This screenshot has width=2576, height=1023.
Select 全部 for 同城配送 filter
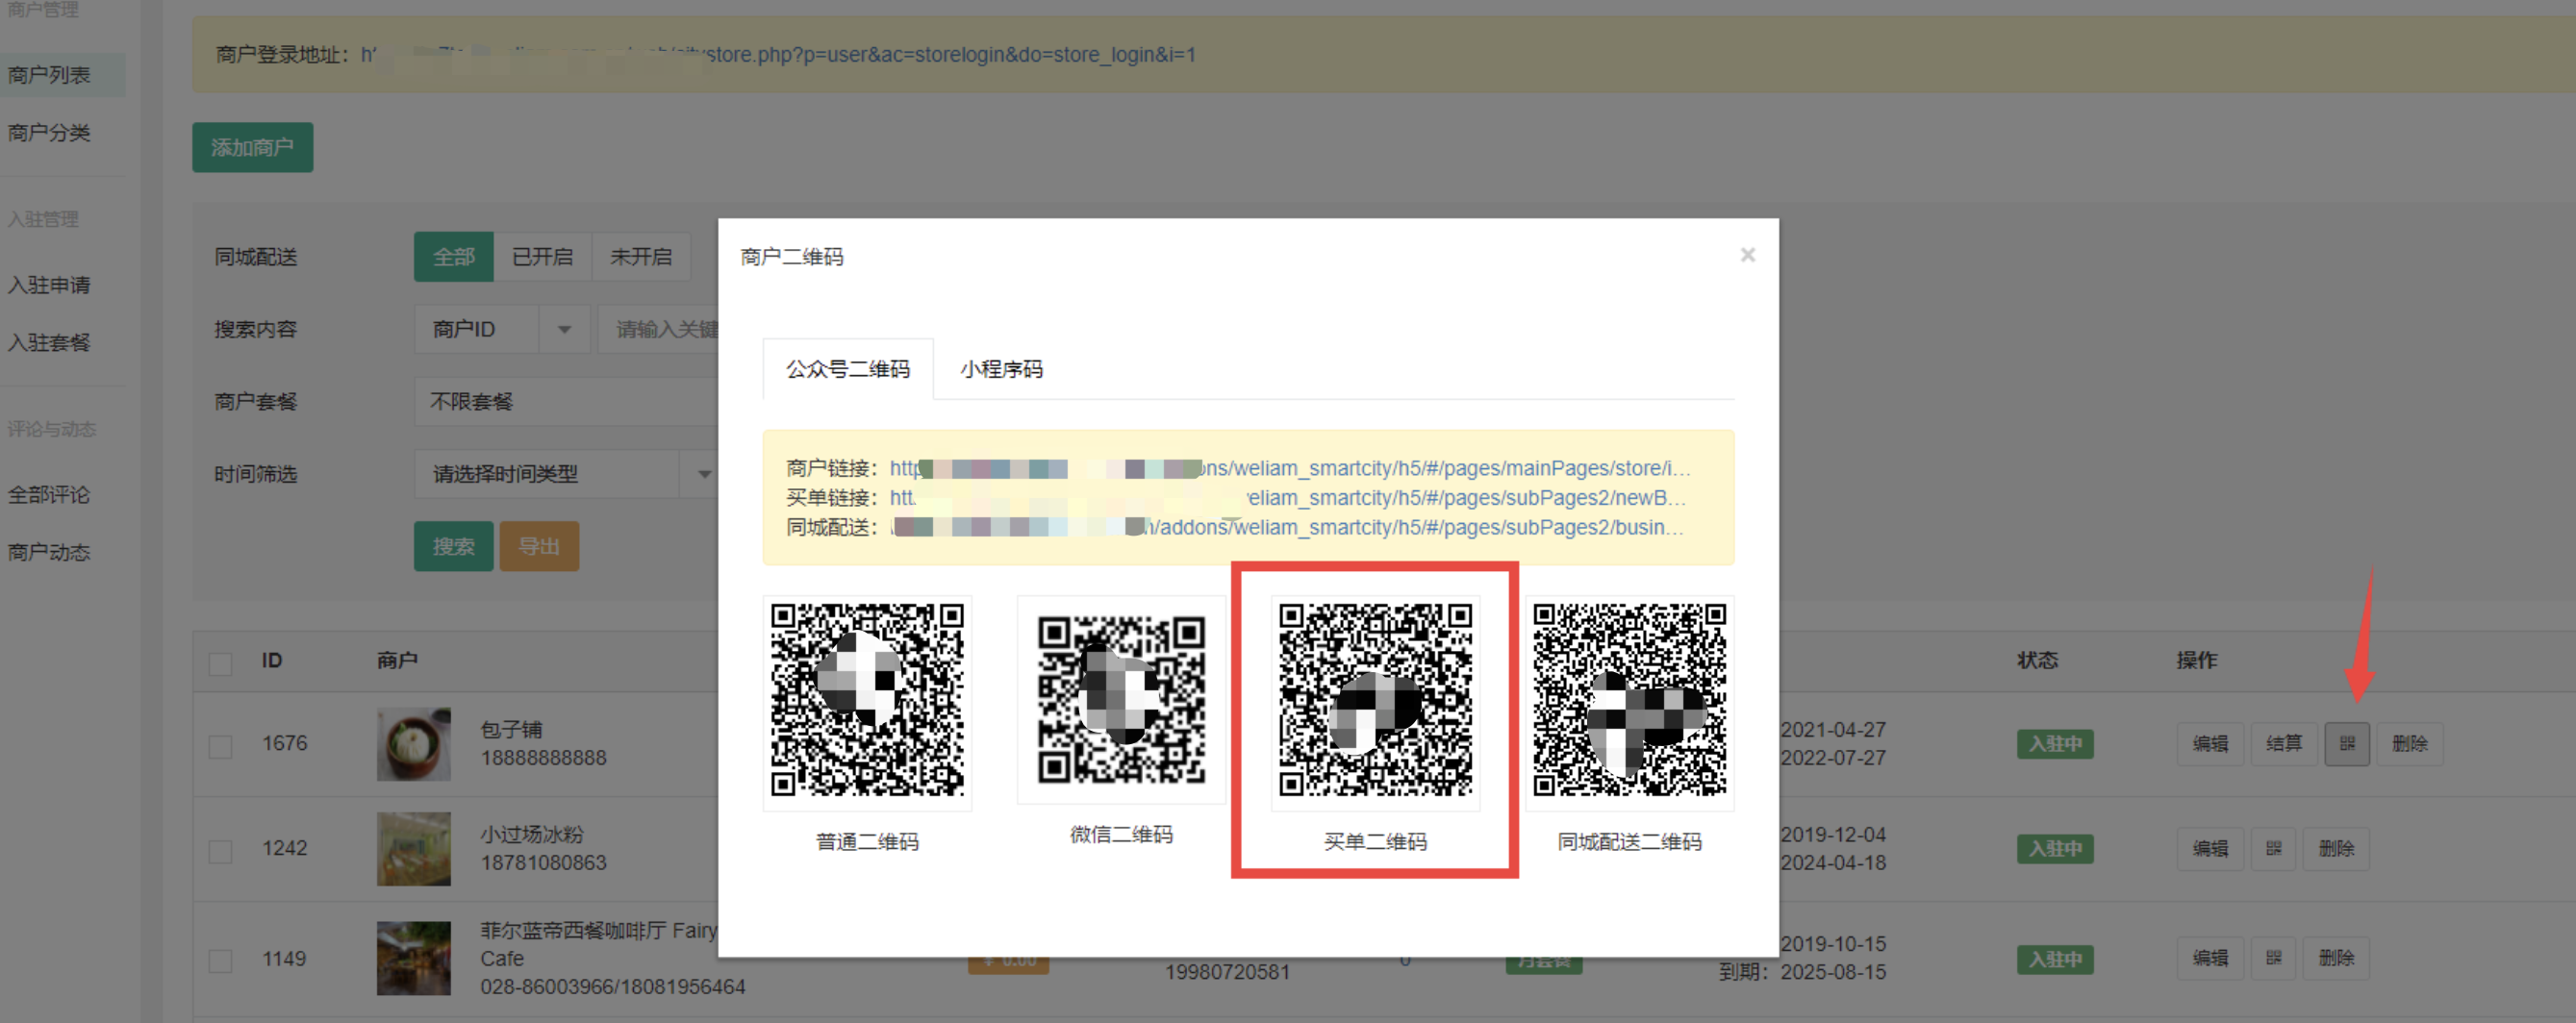point(453,257)
